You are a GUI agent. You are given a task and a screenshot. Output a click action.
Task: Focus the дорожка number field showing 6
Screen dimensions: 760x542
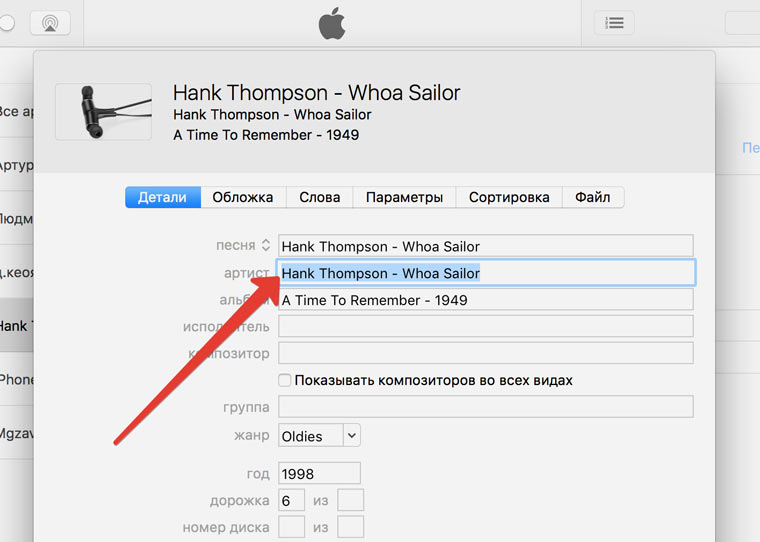tap(291, 500)
